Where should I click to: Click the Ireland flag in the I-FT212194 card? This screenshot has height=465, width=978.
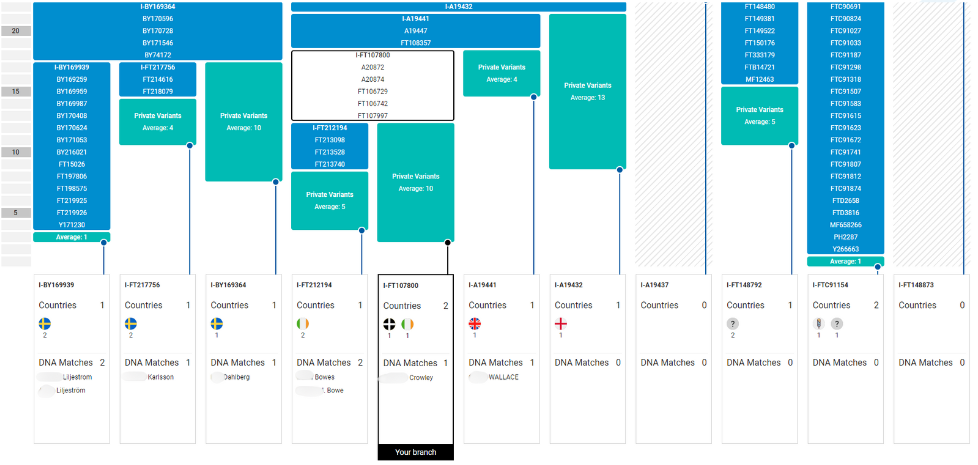[303, 324]
